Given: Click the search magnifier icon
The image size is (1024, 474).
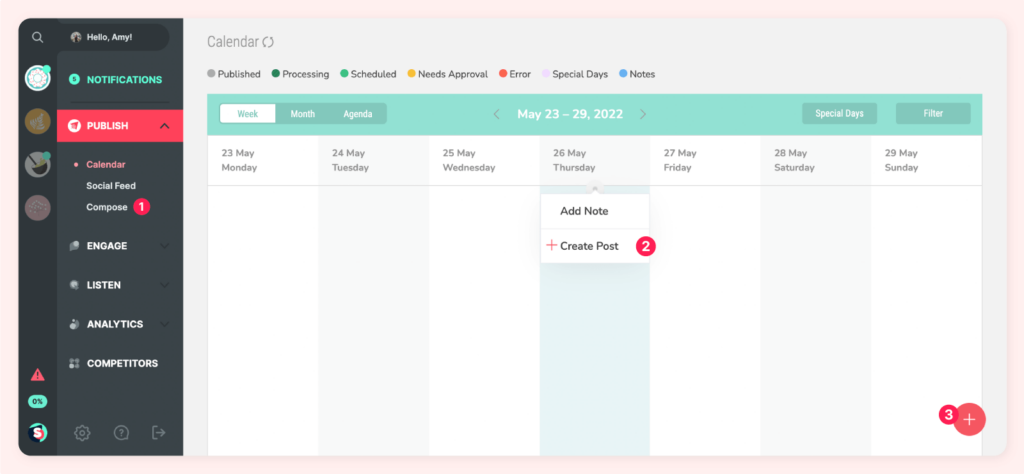Looking at the screenshot, I should (x=38, y=37).
